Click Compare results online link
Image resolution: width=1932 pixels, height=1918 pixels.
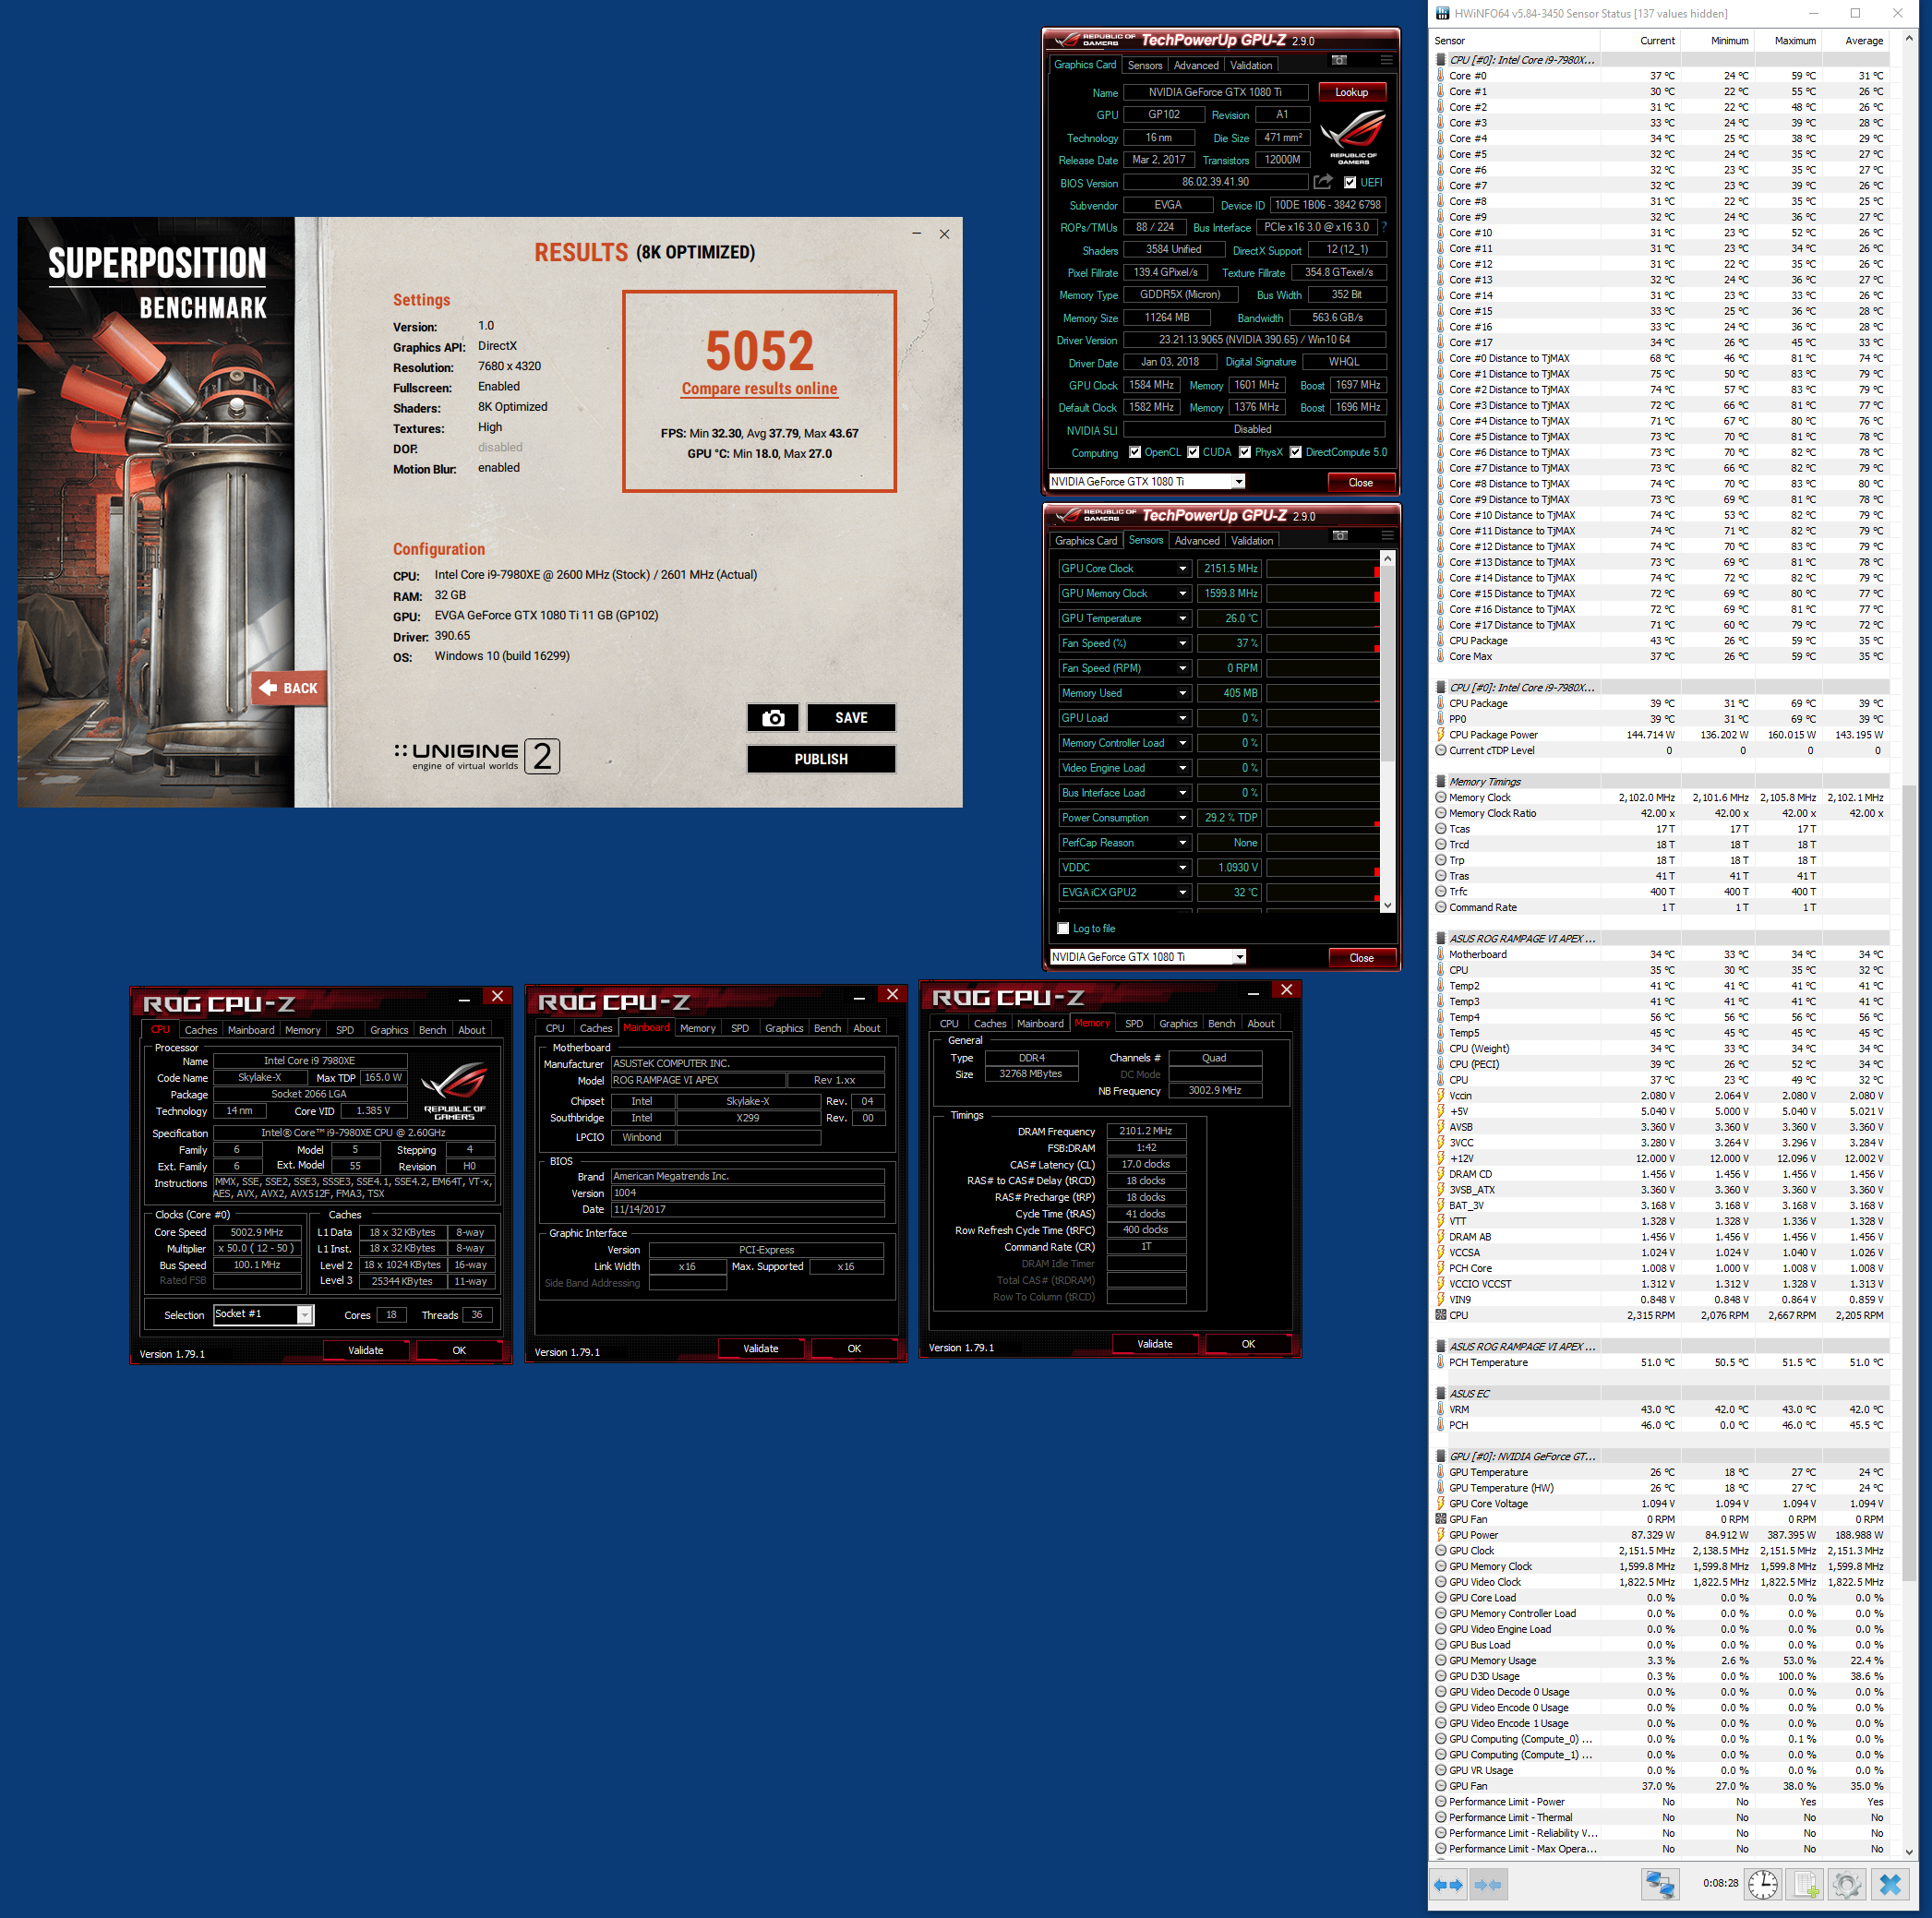coord(759,389)
